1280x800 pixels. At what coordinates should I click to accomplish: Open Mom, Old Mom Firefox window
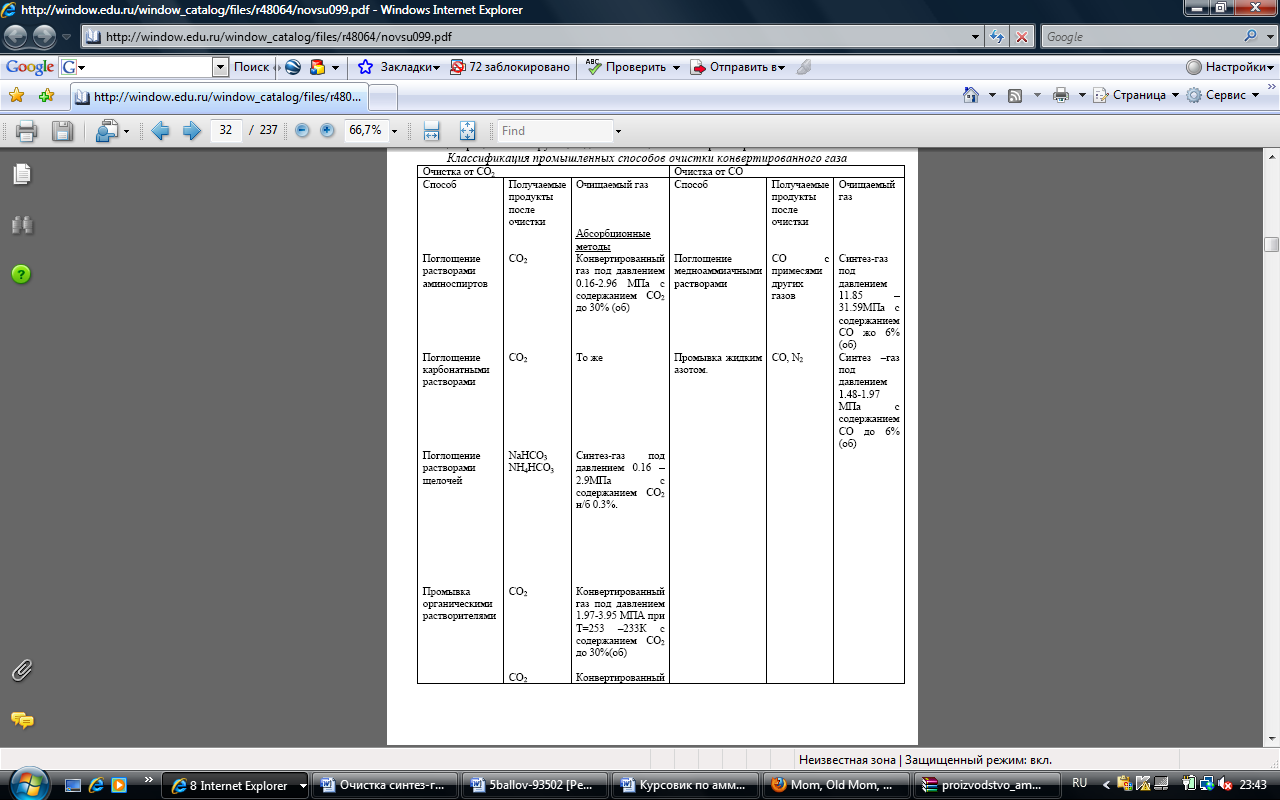pyautogui.click(x=836, y=785)
